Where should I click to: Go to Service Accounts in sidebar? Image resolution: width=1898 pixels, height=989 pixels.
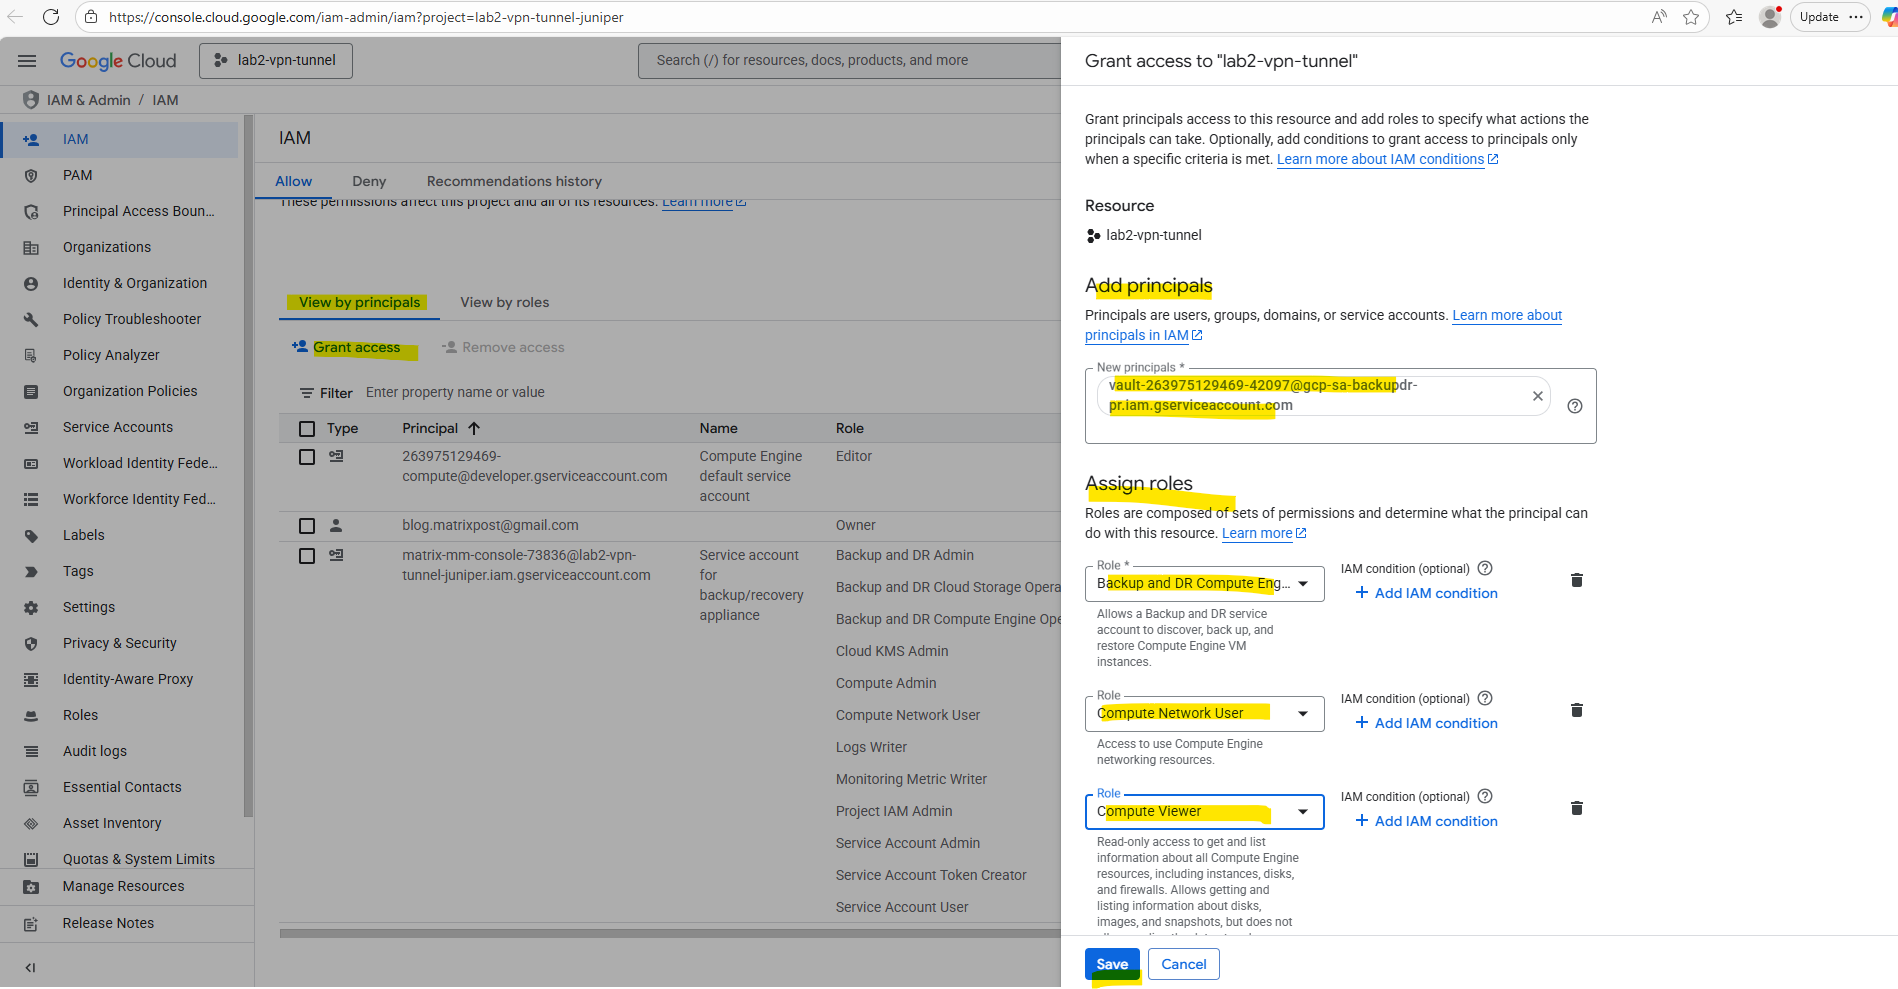click(120, 427)
